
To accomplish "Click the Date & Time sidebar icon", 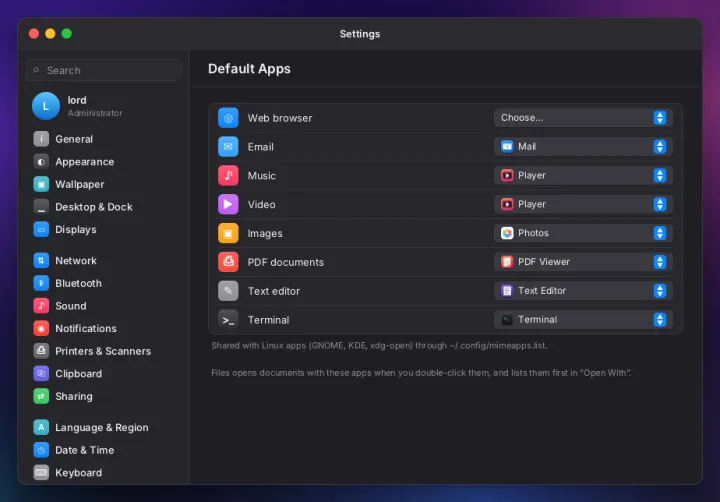I will [x=41, y=450].
